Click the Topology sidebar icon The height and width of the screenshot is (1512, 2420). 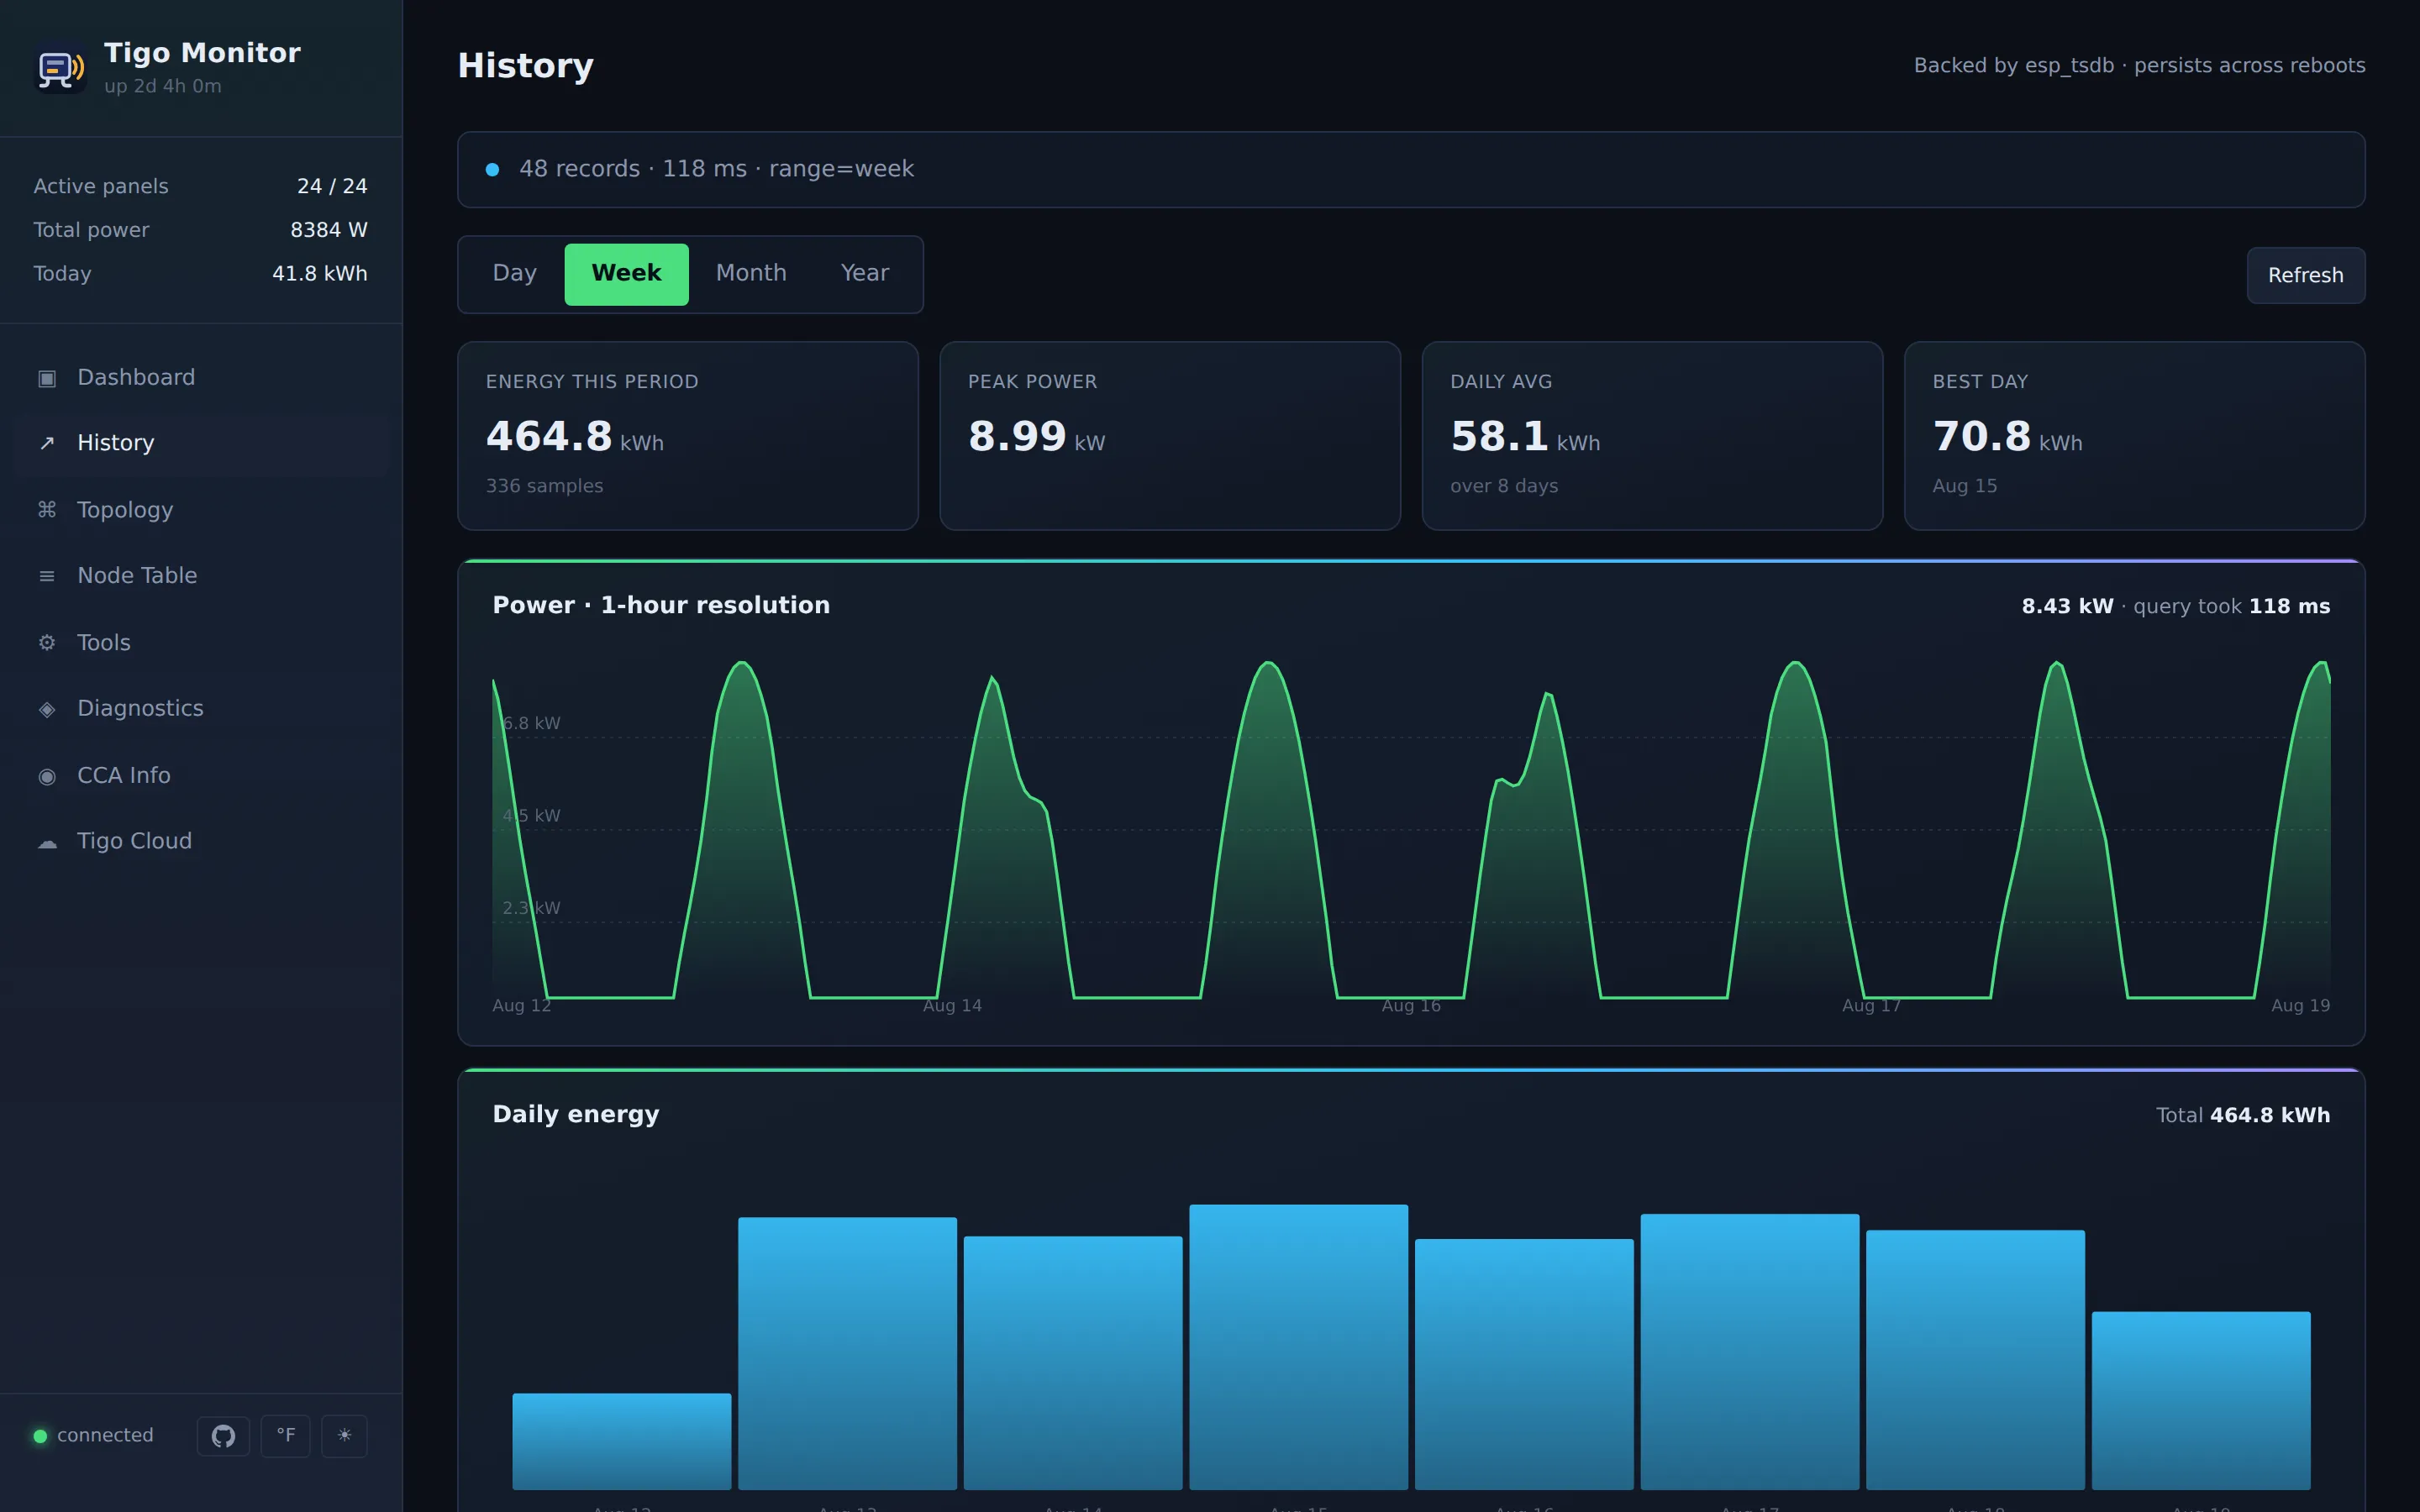47,510
